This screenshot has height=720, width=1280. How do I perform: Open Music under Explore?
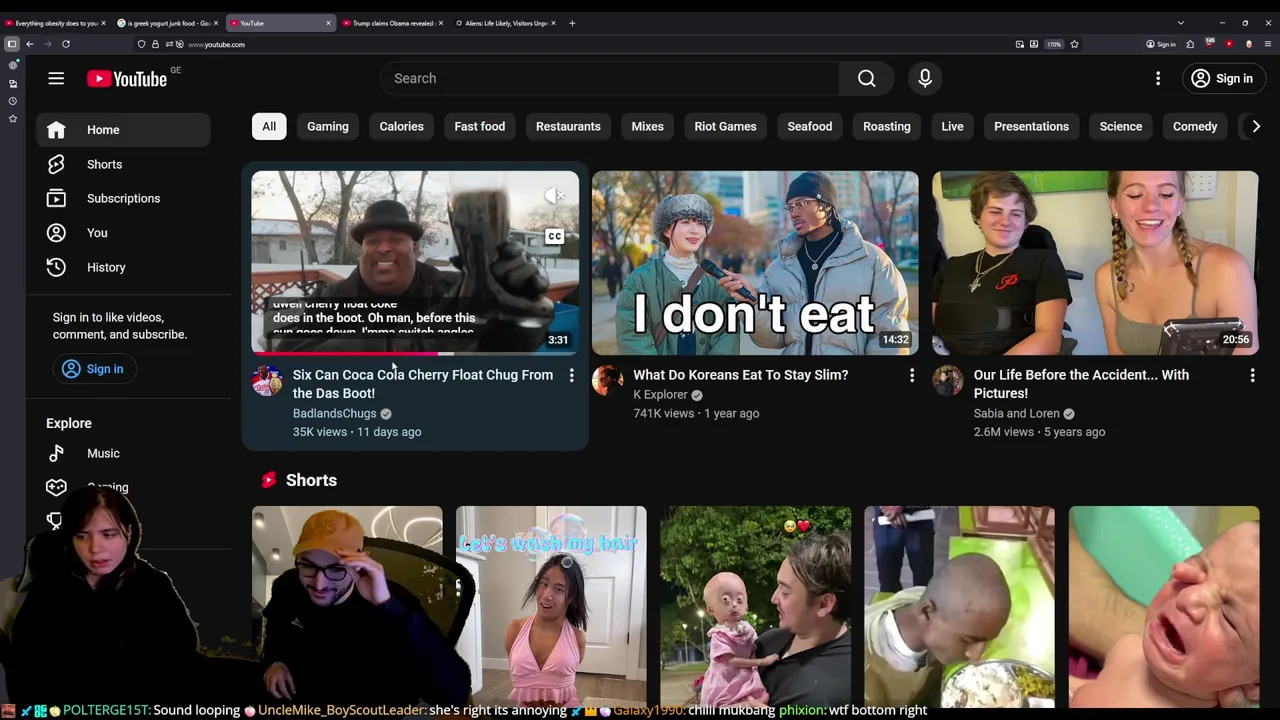(124, 453)
